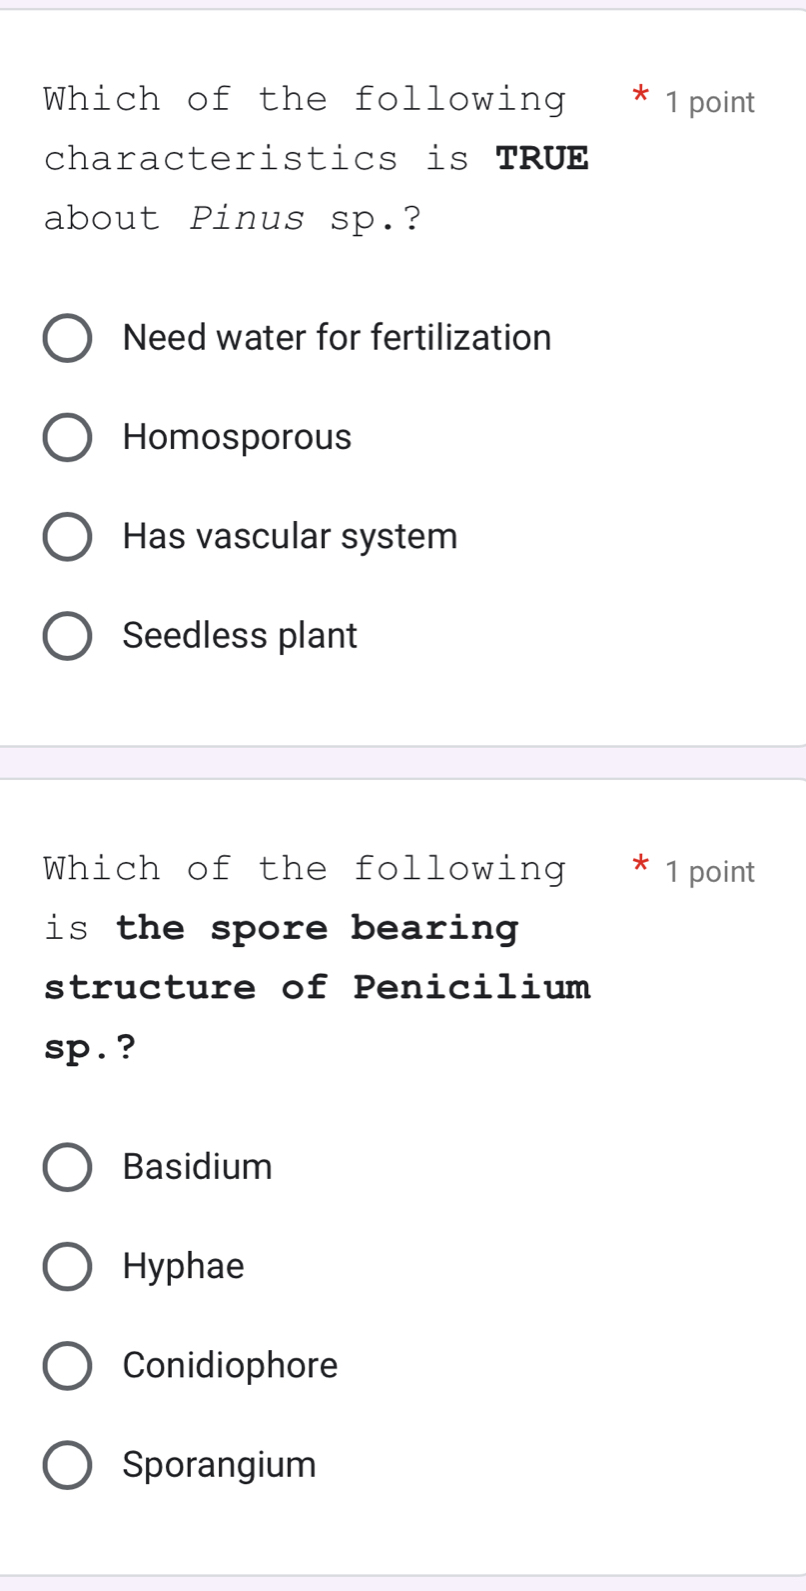Choose the Homosporous radio button
Screen dimensions: 806x1591
pyautogui.click(x=67, y=438)
